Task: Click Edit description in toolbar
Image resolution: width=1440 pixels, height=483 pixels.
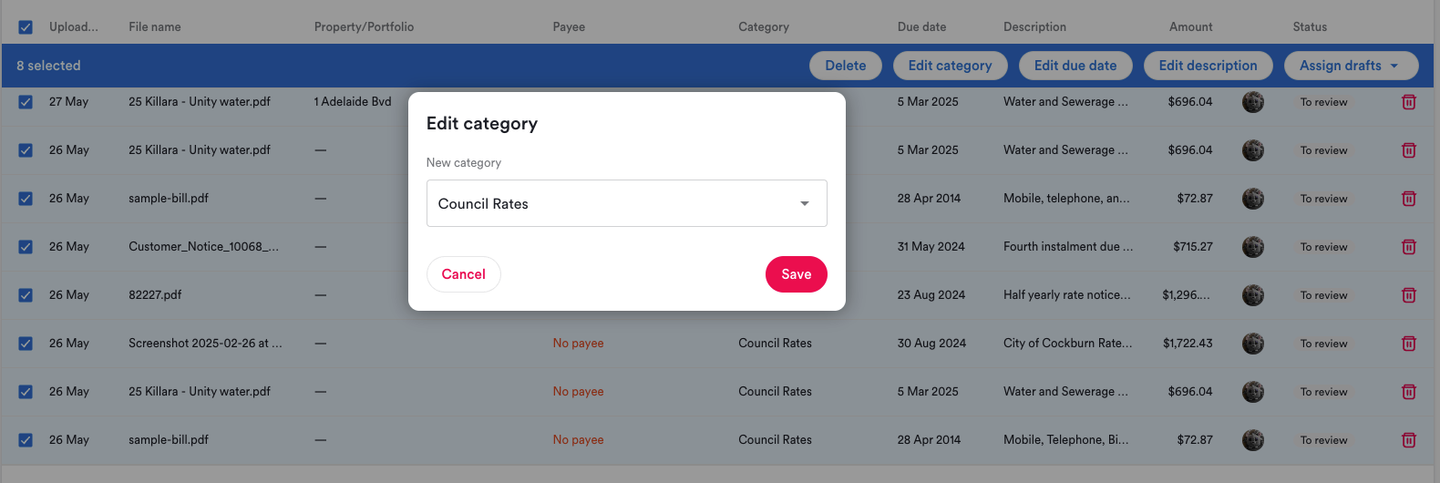Action: pyautogui.click(x=1207, y=65)
